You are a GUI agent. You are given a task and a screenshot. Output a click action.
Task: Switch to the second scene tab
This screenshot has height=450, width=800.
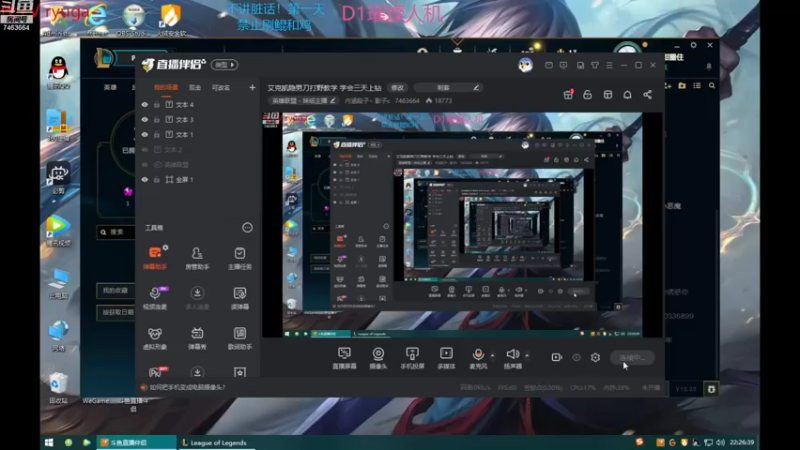195,88
